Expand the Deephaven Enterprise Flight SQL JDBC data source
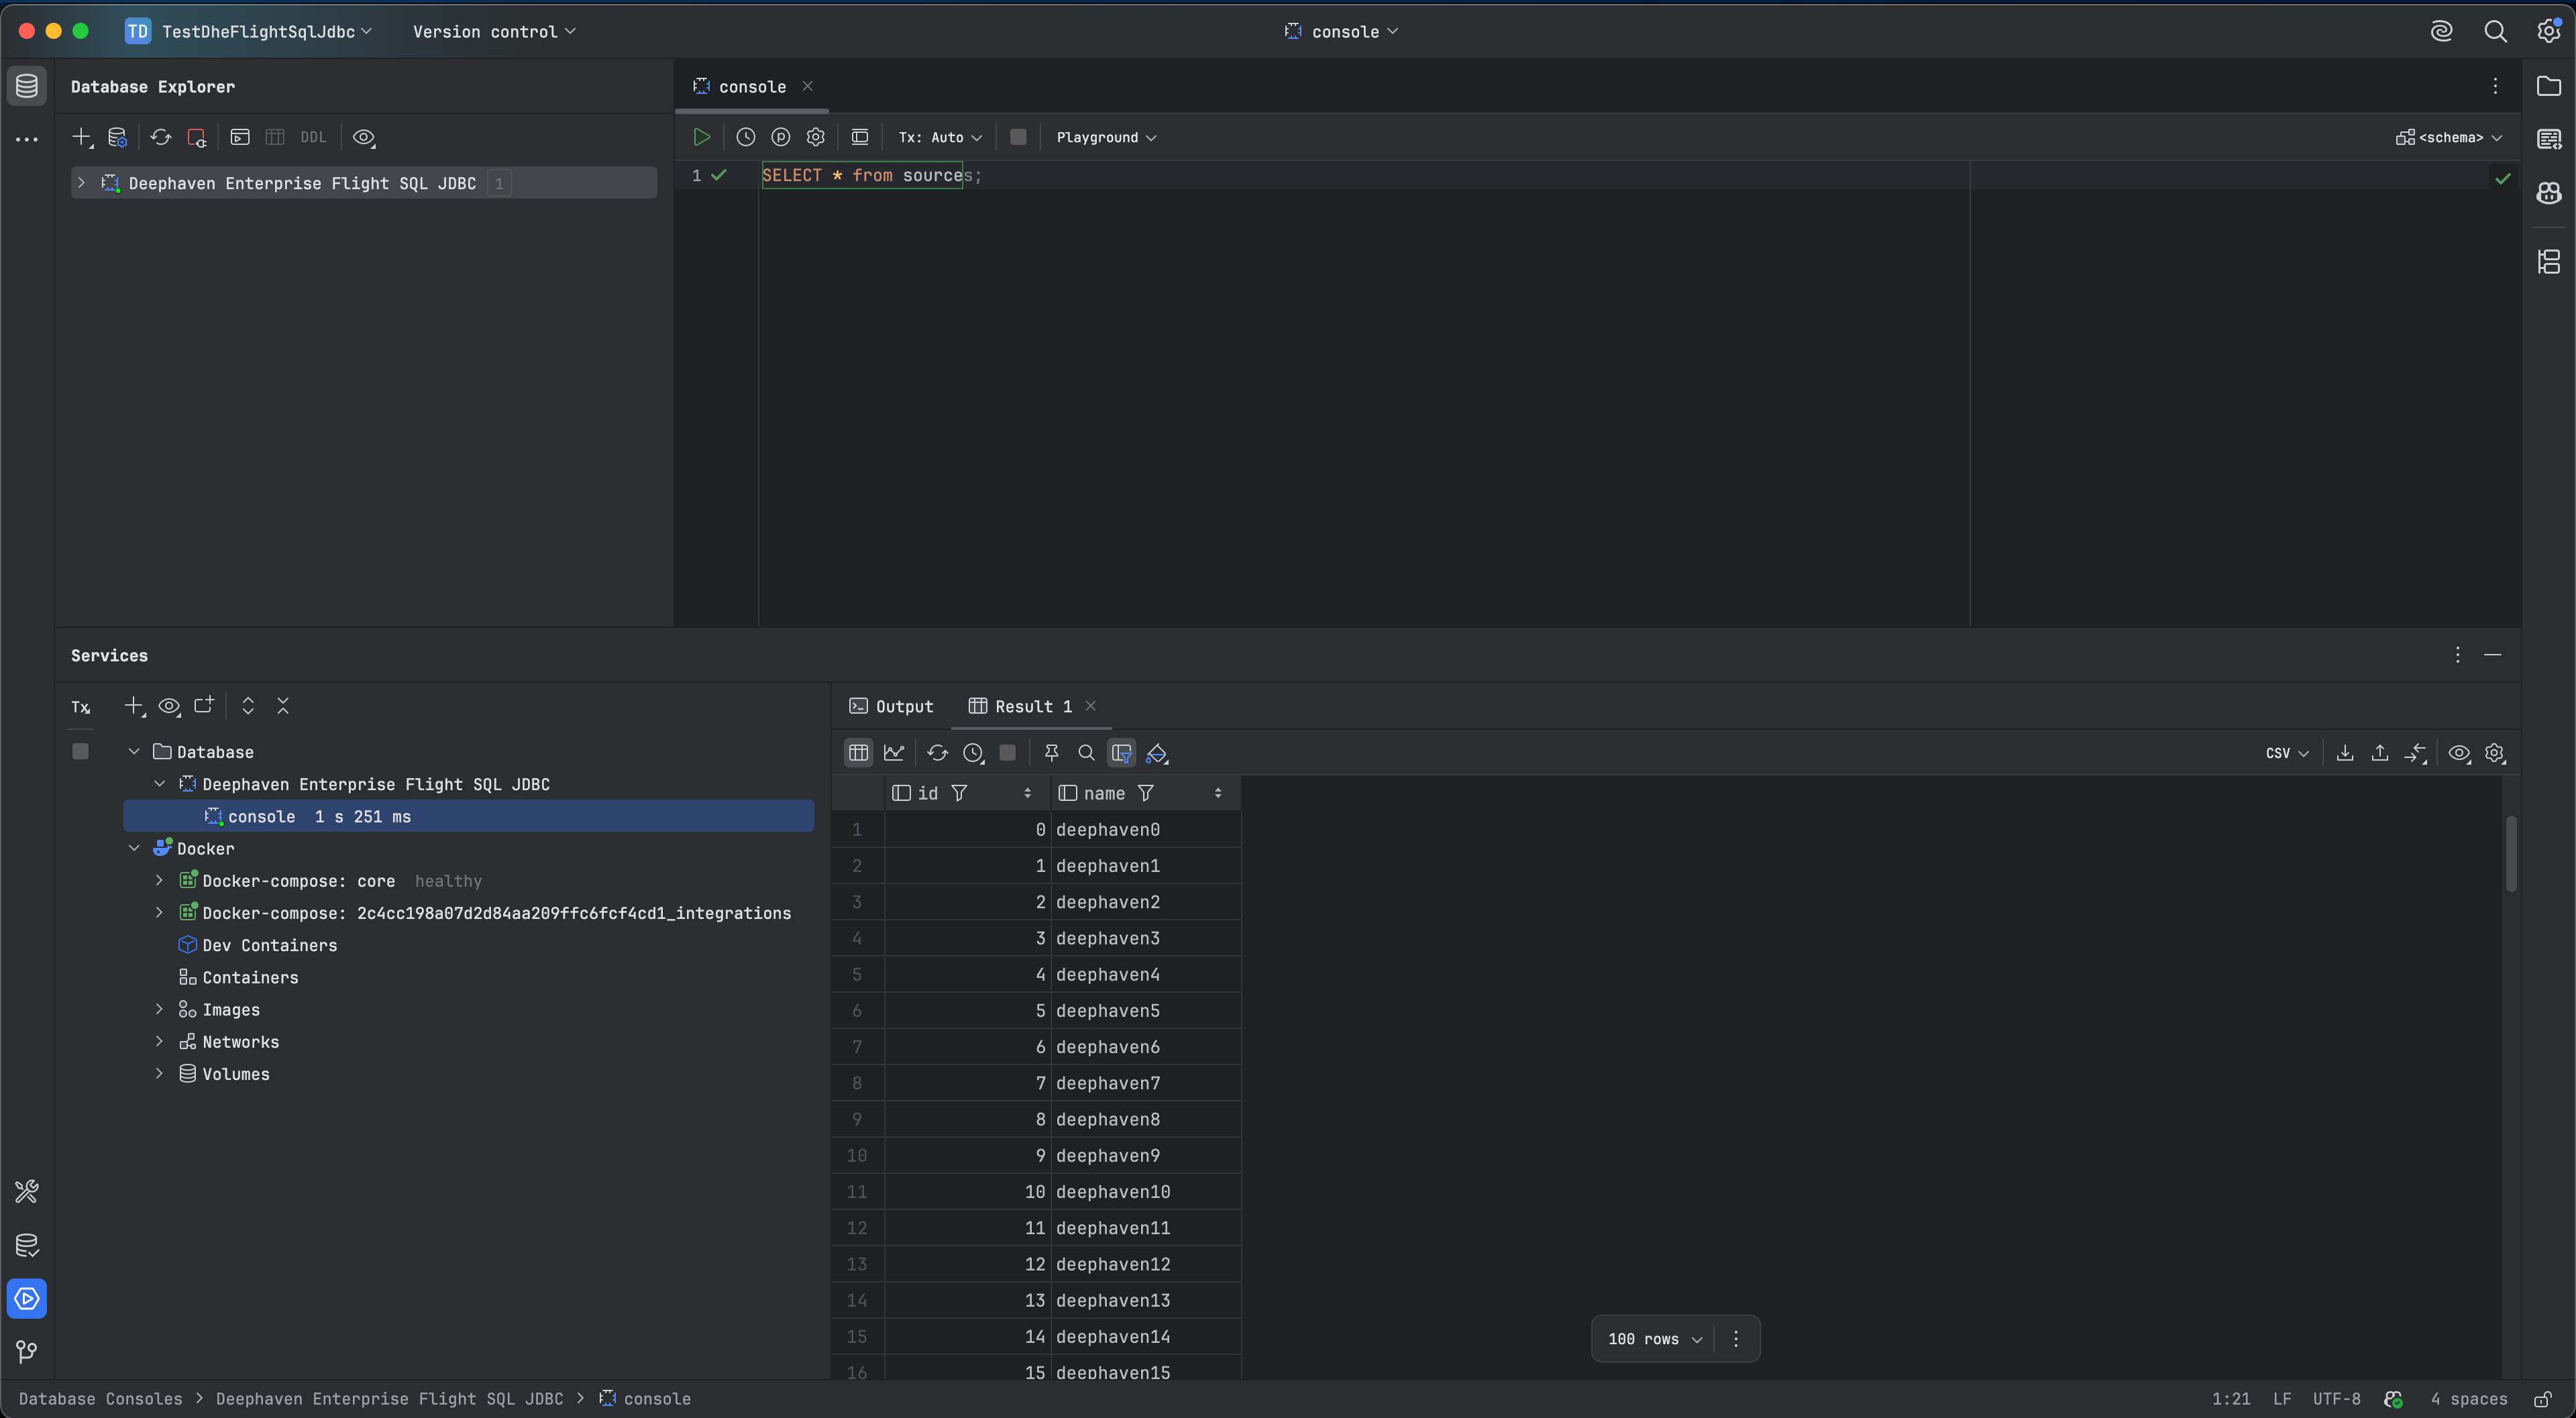2576x1418 pixels. (x=81, y=183)
